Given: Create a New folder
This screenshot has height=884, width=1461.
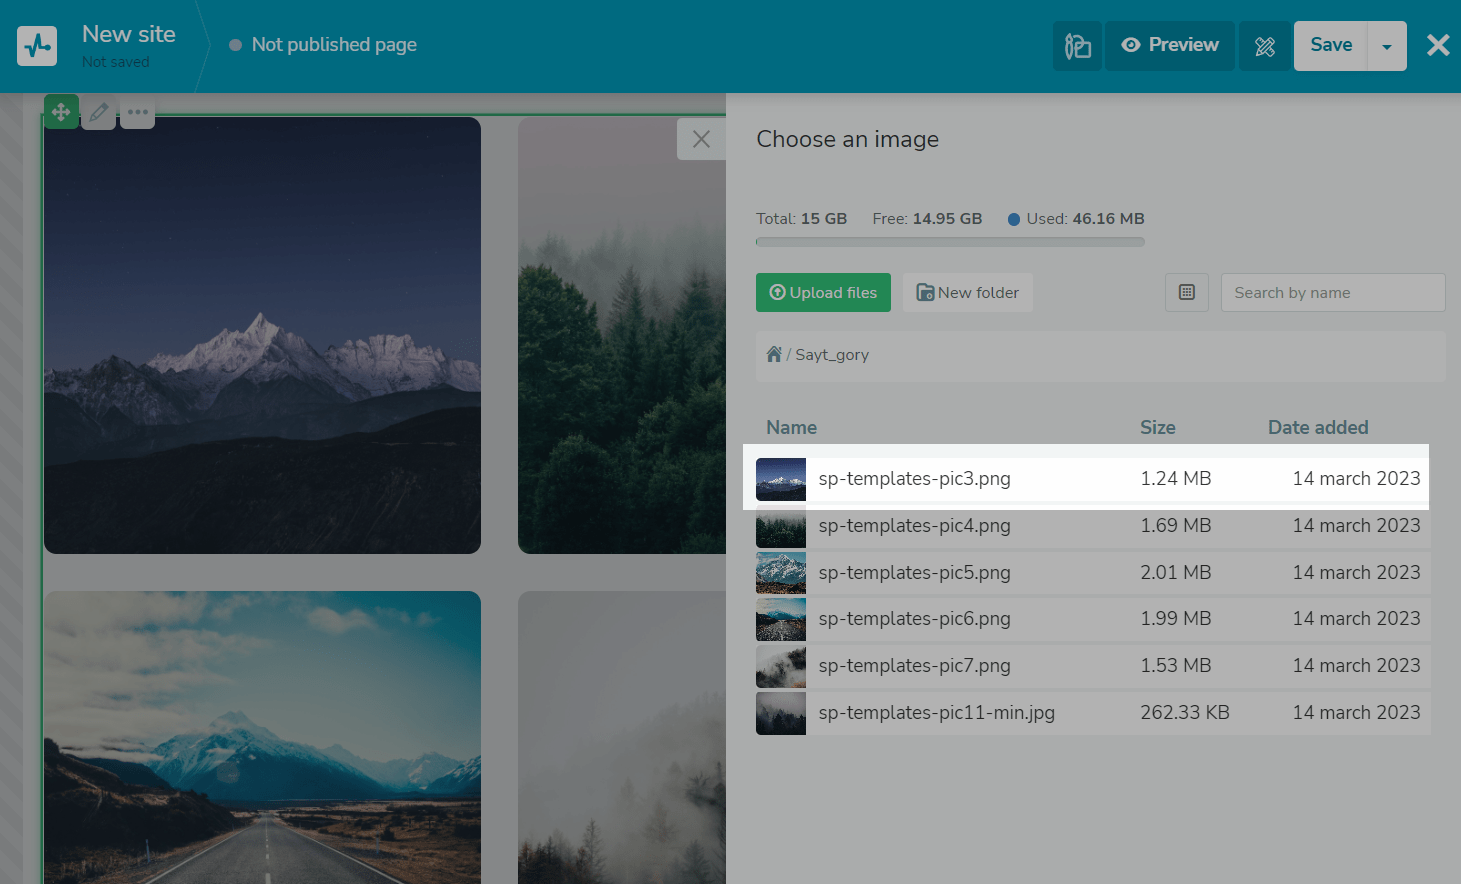Looking at the screenshot, I should pyautogui.click(x=967, y=293).
